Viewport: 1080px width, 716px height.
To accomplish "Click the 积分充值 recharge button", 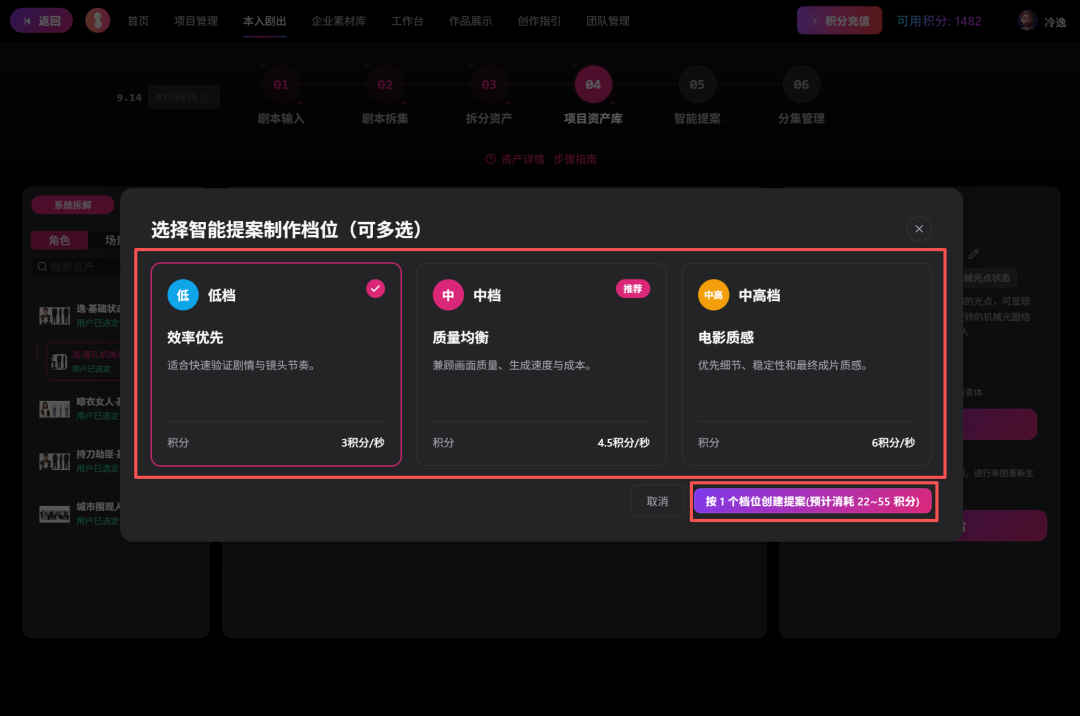I will (x=839, y=21).
